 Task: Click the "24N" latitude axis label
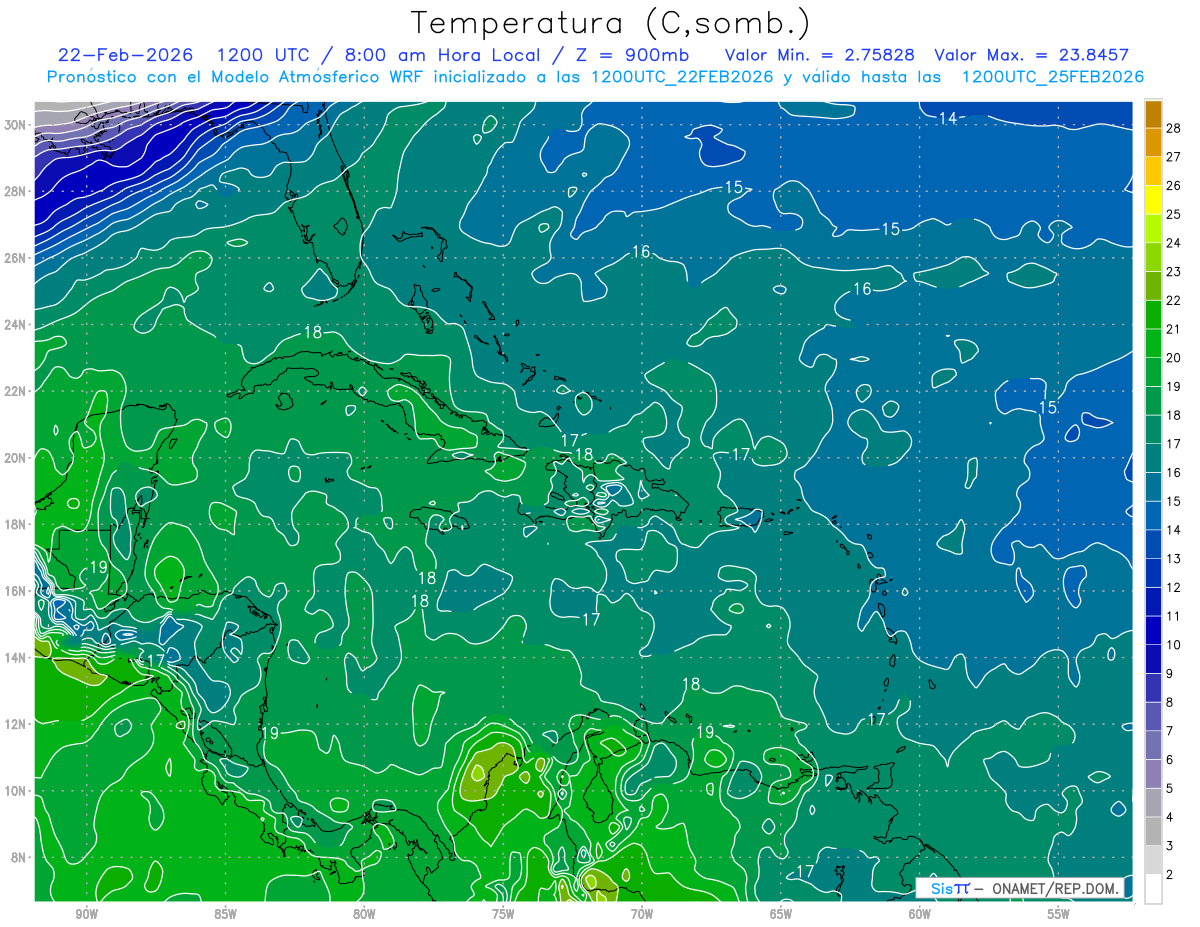click(x=15, y=324)
